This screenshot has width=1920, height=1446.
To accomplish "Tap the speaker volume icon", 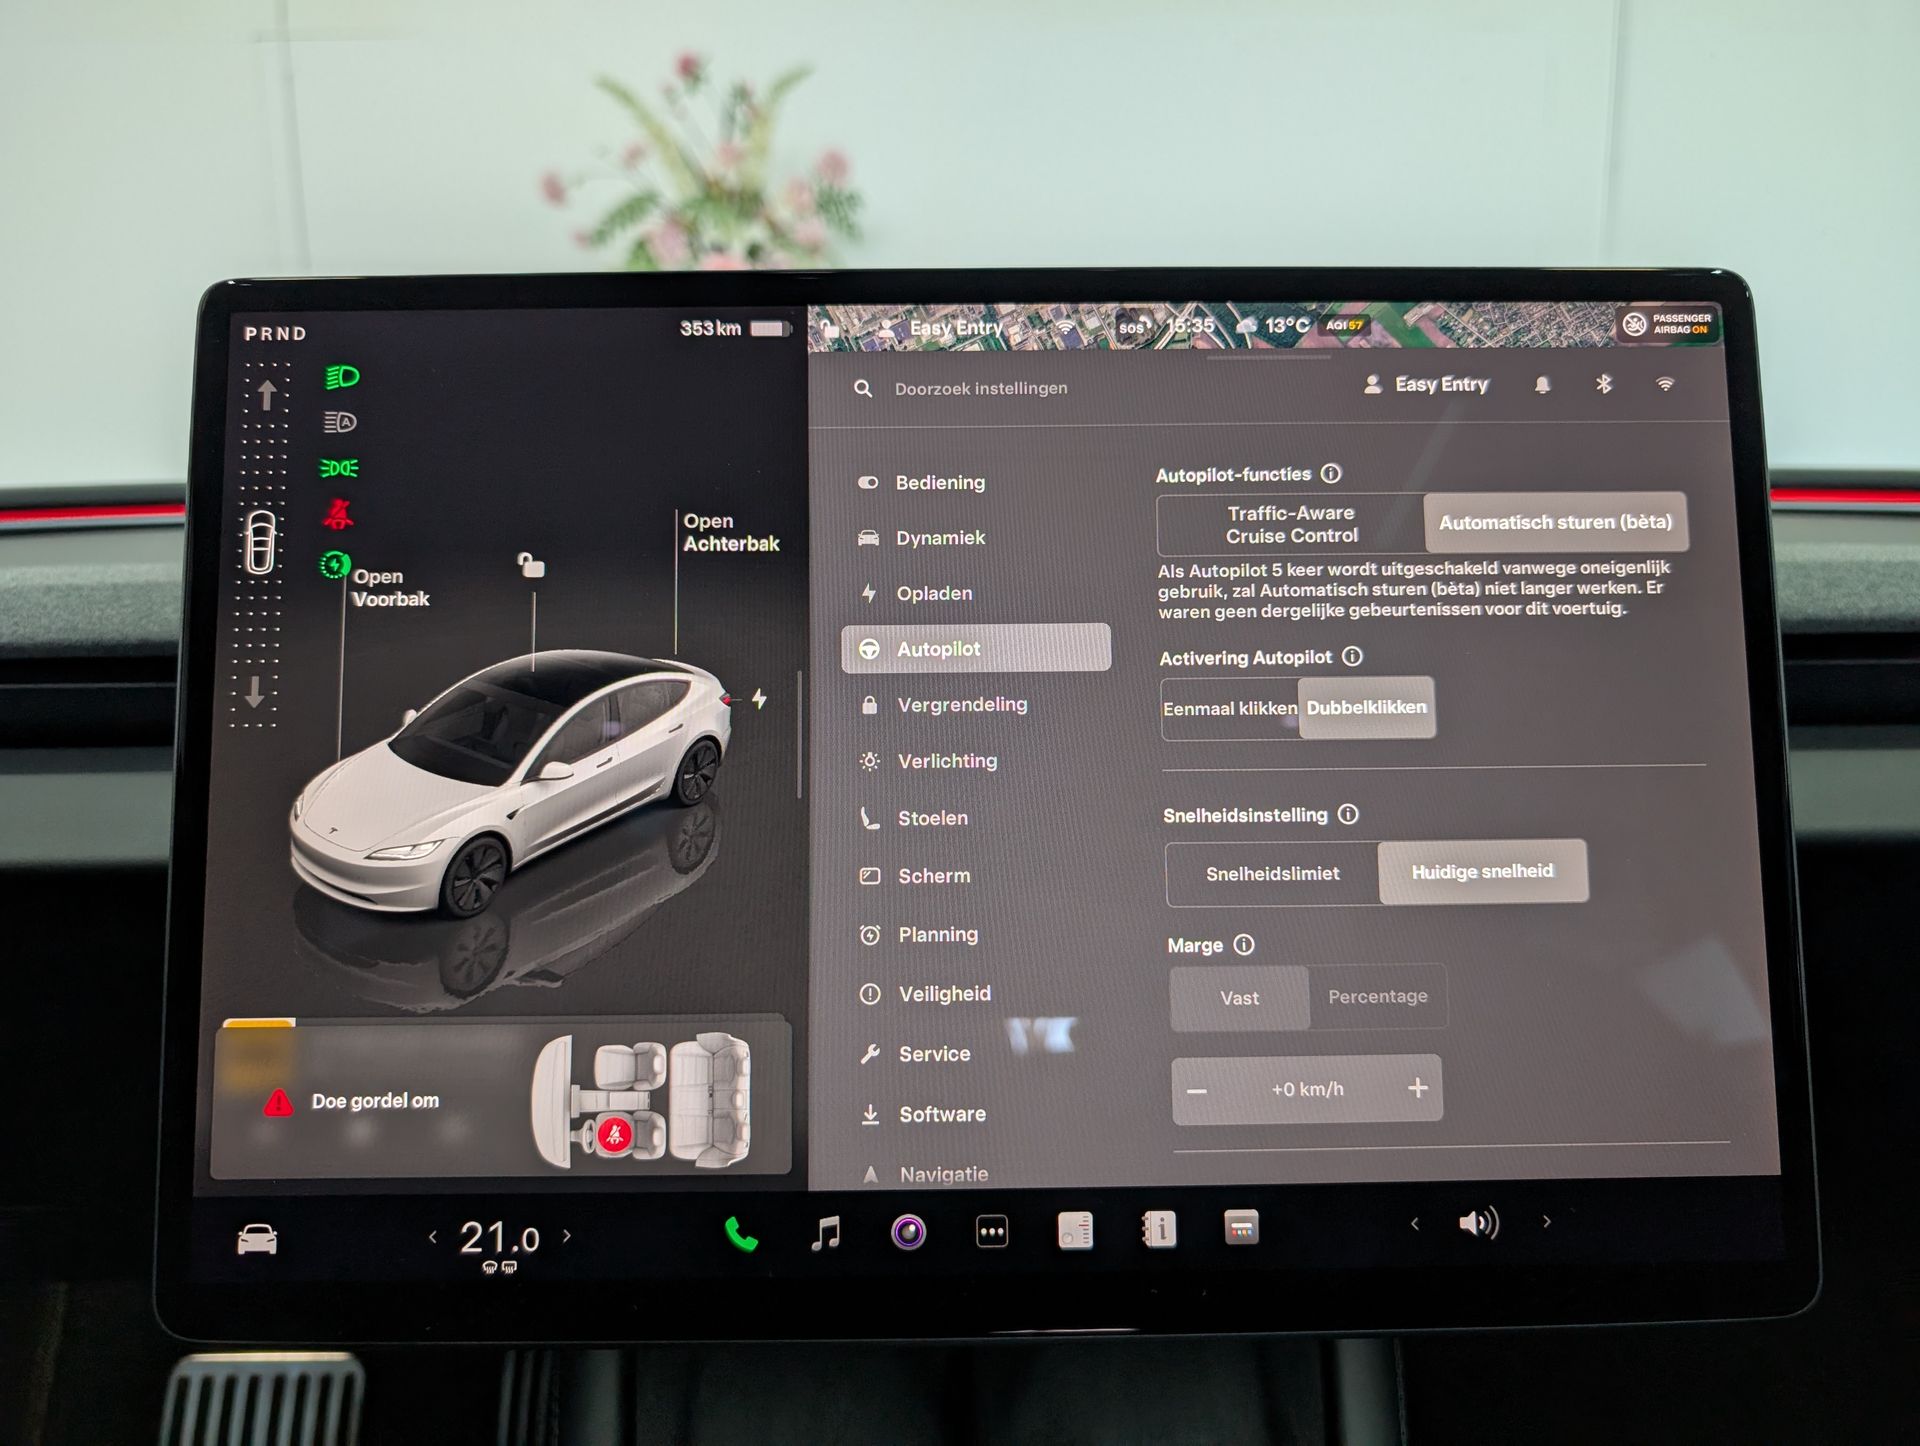I will pyautogui.click(x=1478, y=1223).
